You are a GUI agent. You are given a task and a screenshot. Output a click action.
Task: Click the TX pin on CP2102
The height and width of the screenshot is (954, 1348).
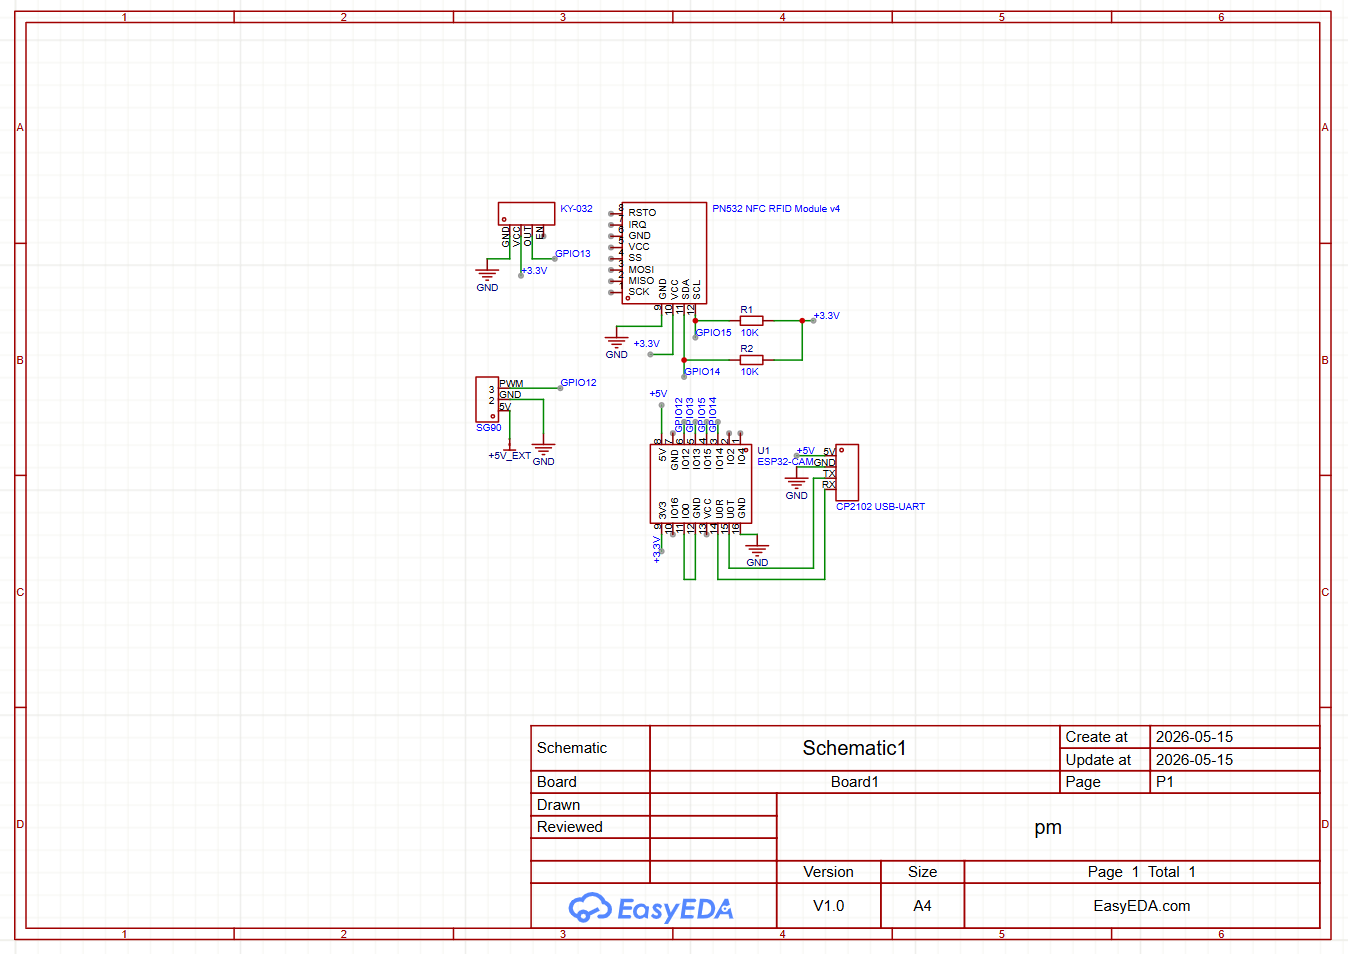pyautogui.click(x=829, y=474)
